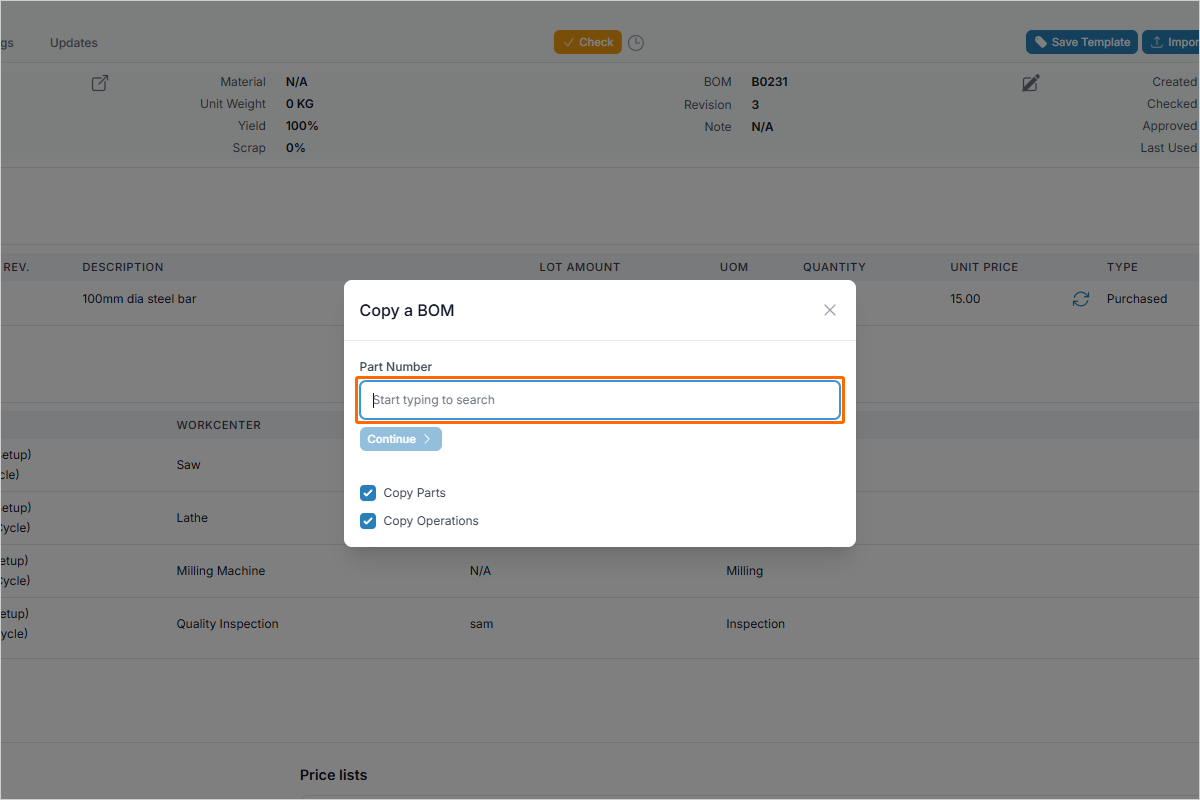Click the LOT AMOUNT column header
This screenshot has height=800, width=1200.
[580, 267]
